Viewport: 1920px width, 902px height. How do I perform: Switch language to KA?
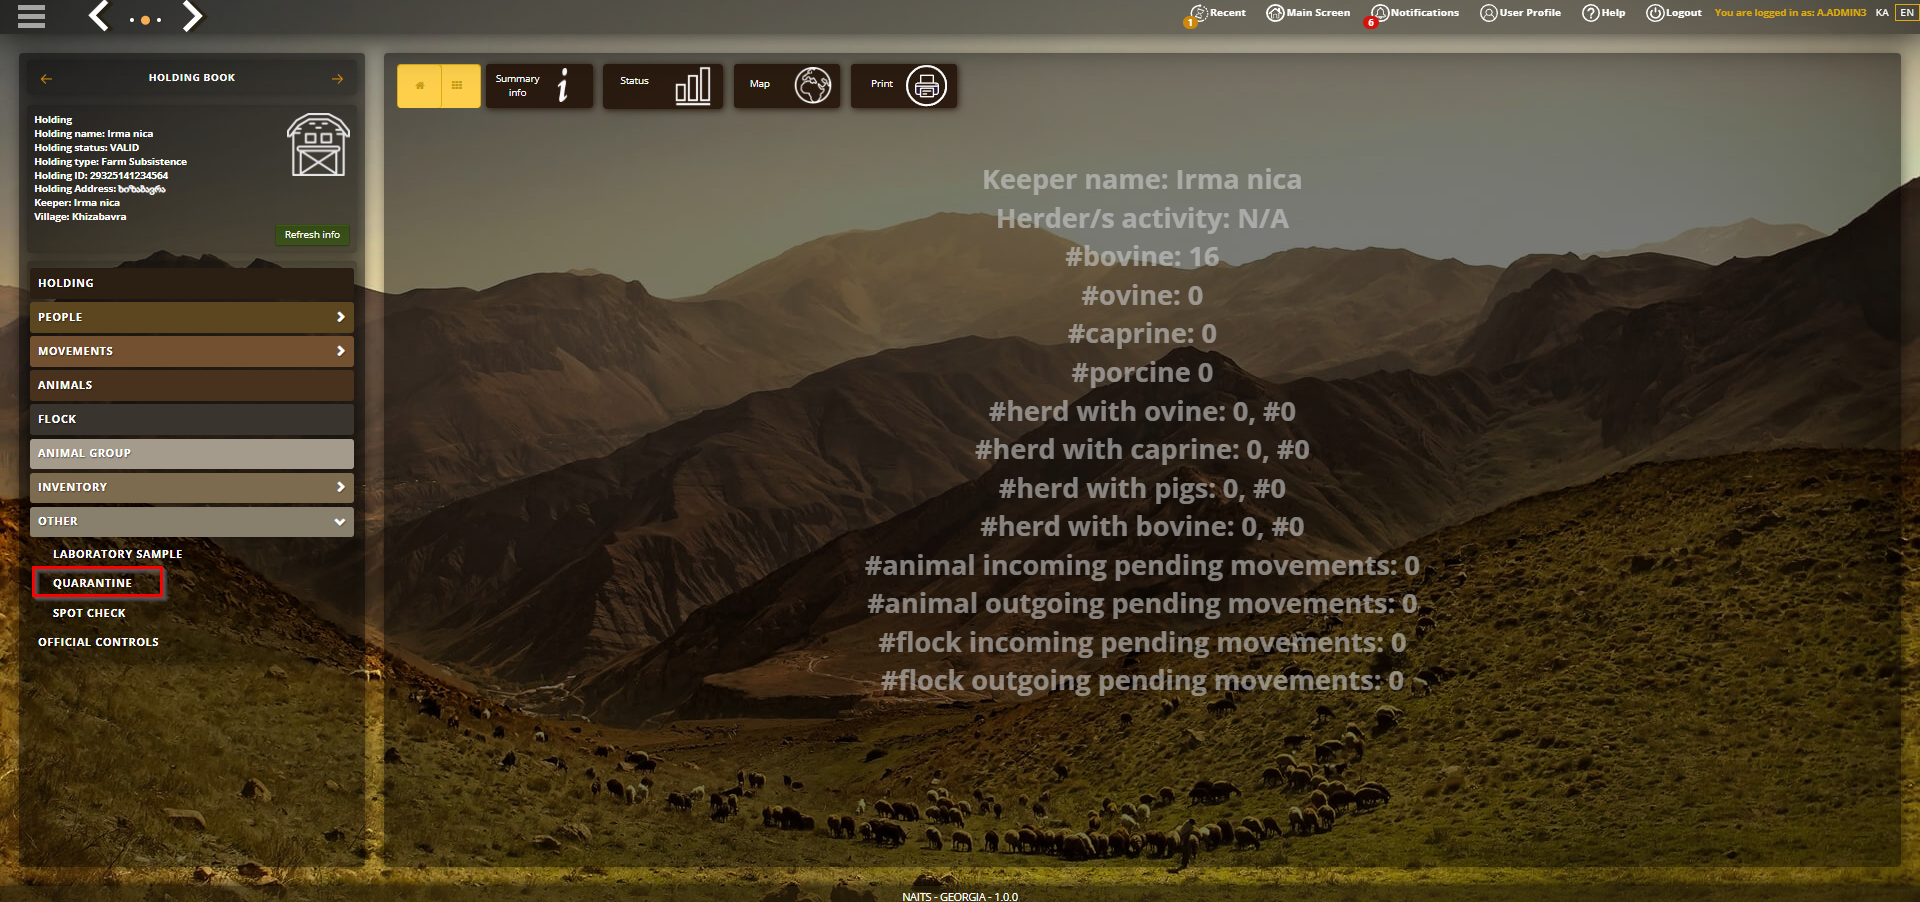click(1882, 13)
